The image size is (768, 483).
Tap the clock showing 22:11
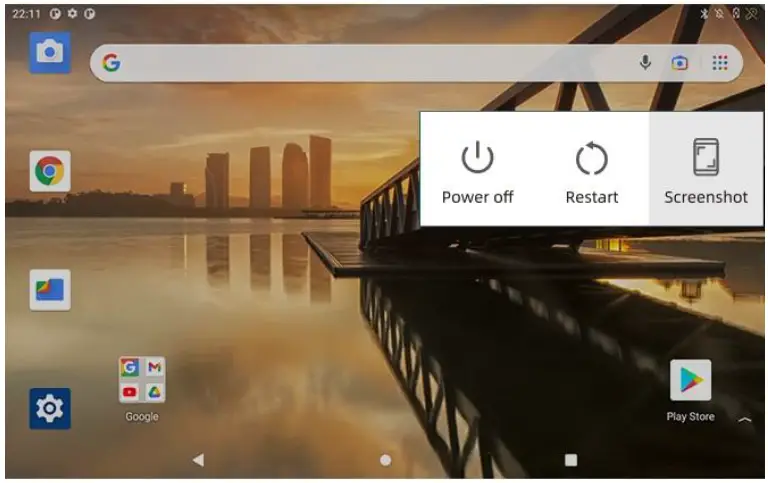[x=26, y=14]
